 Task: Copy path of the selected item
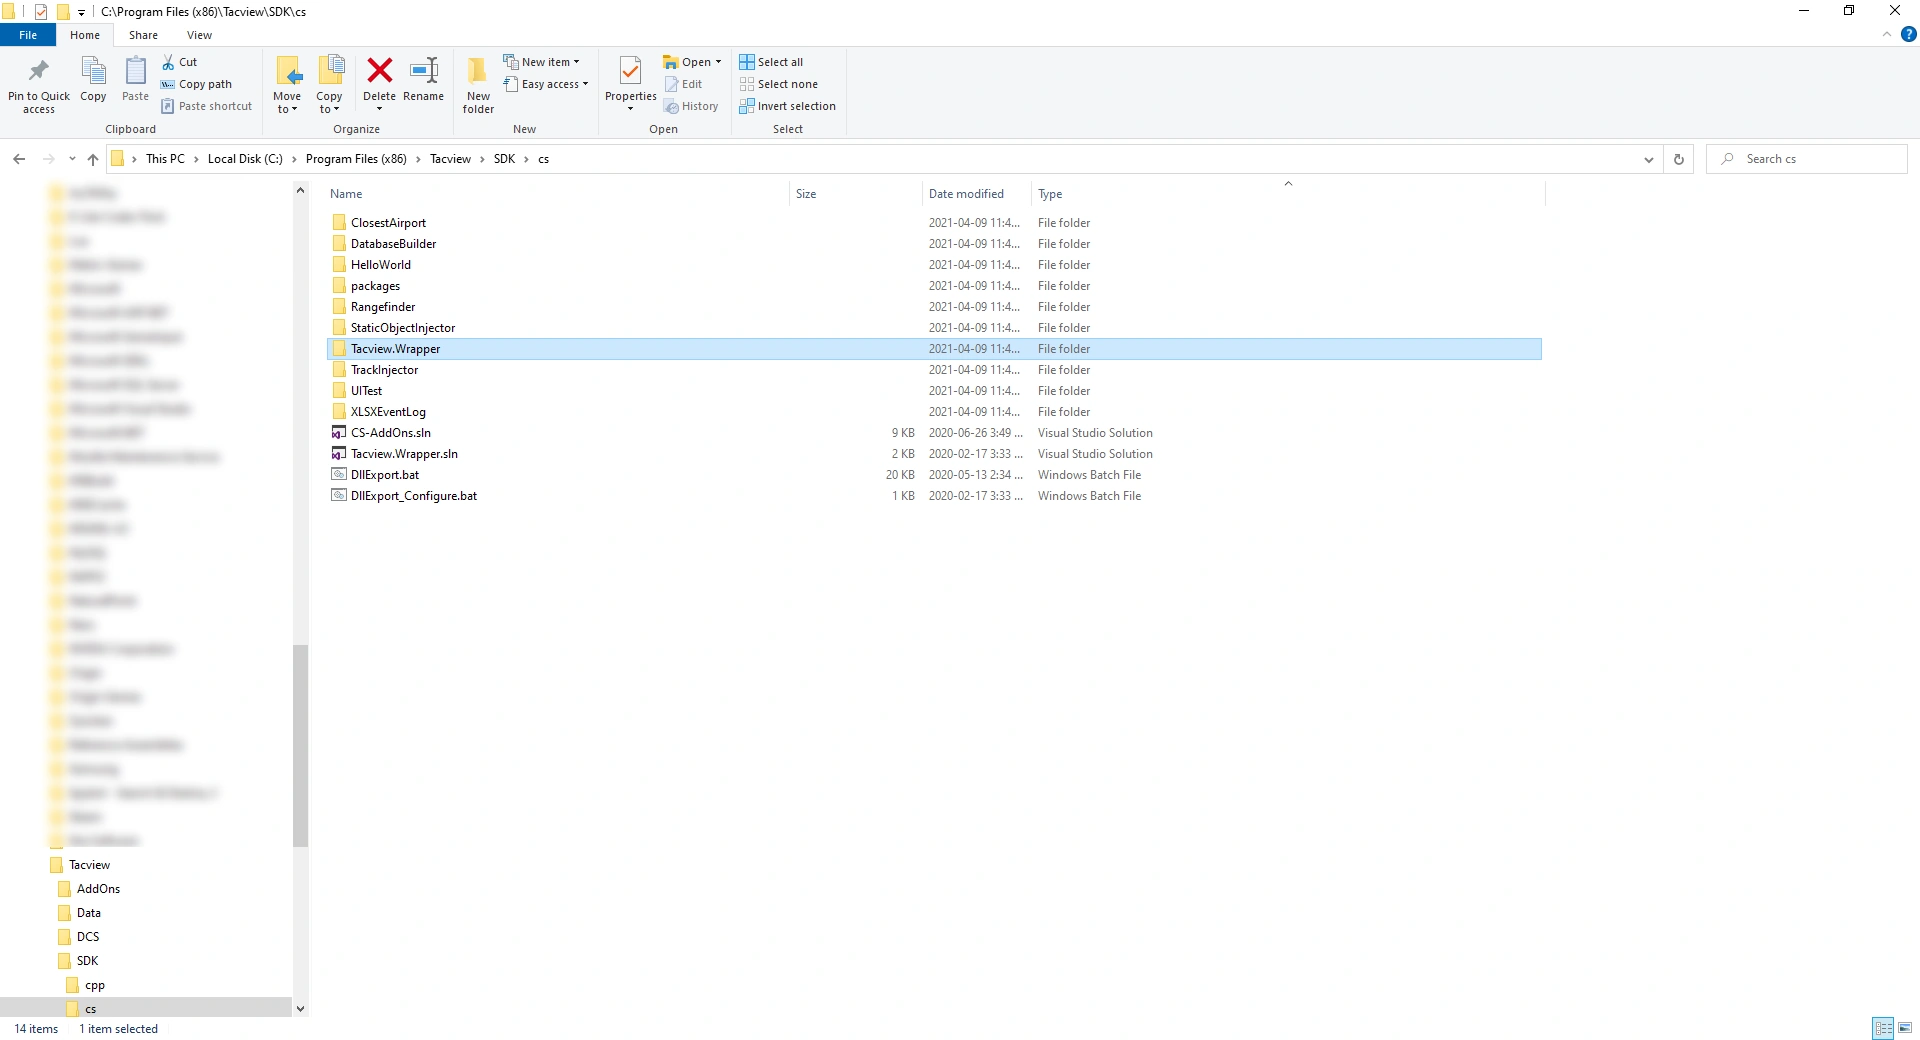click(x=196, y=84)
